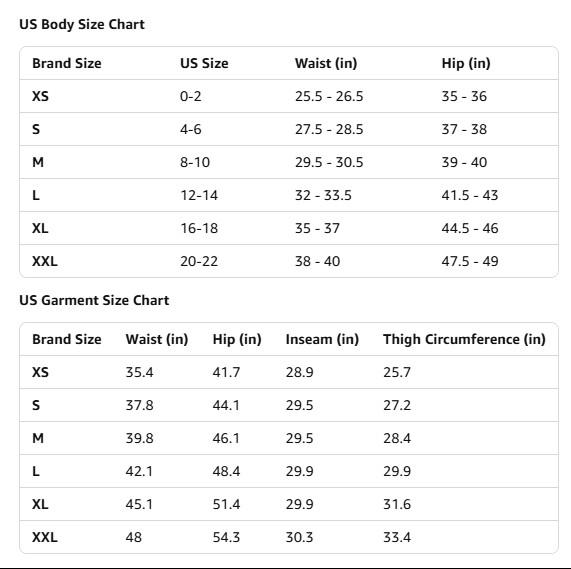Screen dimensions: 571x569
Task: Select garment waist value 42.1
Action: pyautogui.click(x=139, y=471)
